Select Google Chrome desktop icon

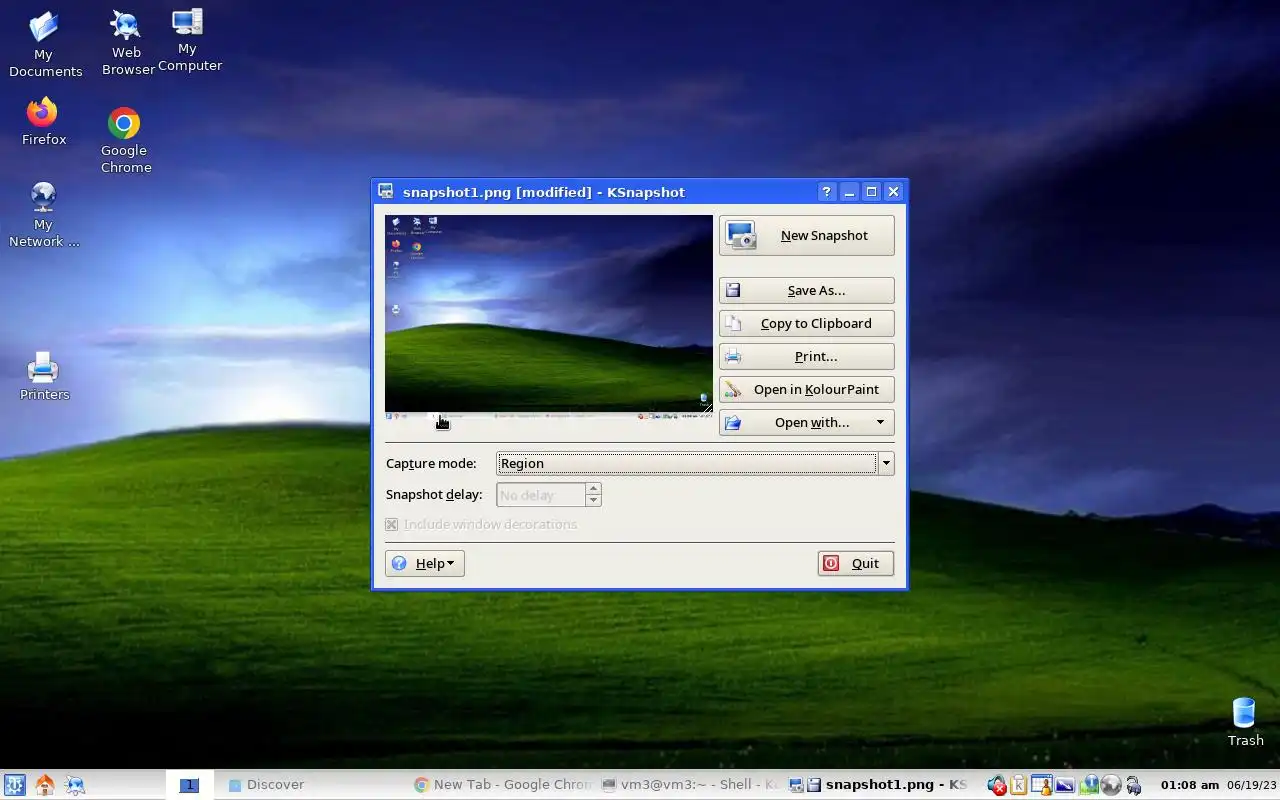(x=125, y=140)
